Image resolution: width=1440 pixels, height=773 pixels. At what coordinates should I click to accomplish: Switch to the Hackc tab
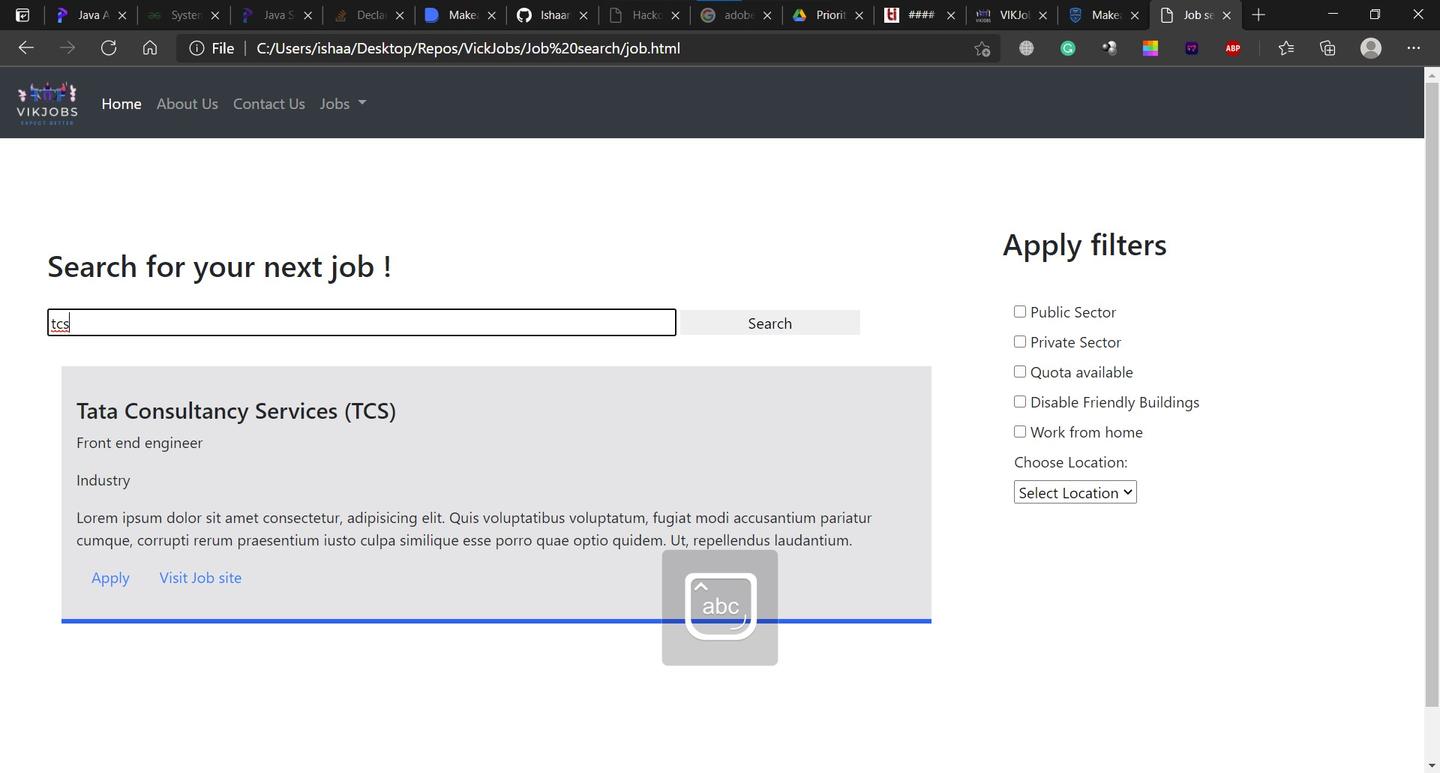644,15
